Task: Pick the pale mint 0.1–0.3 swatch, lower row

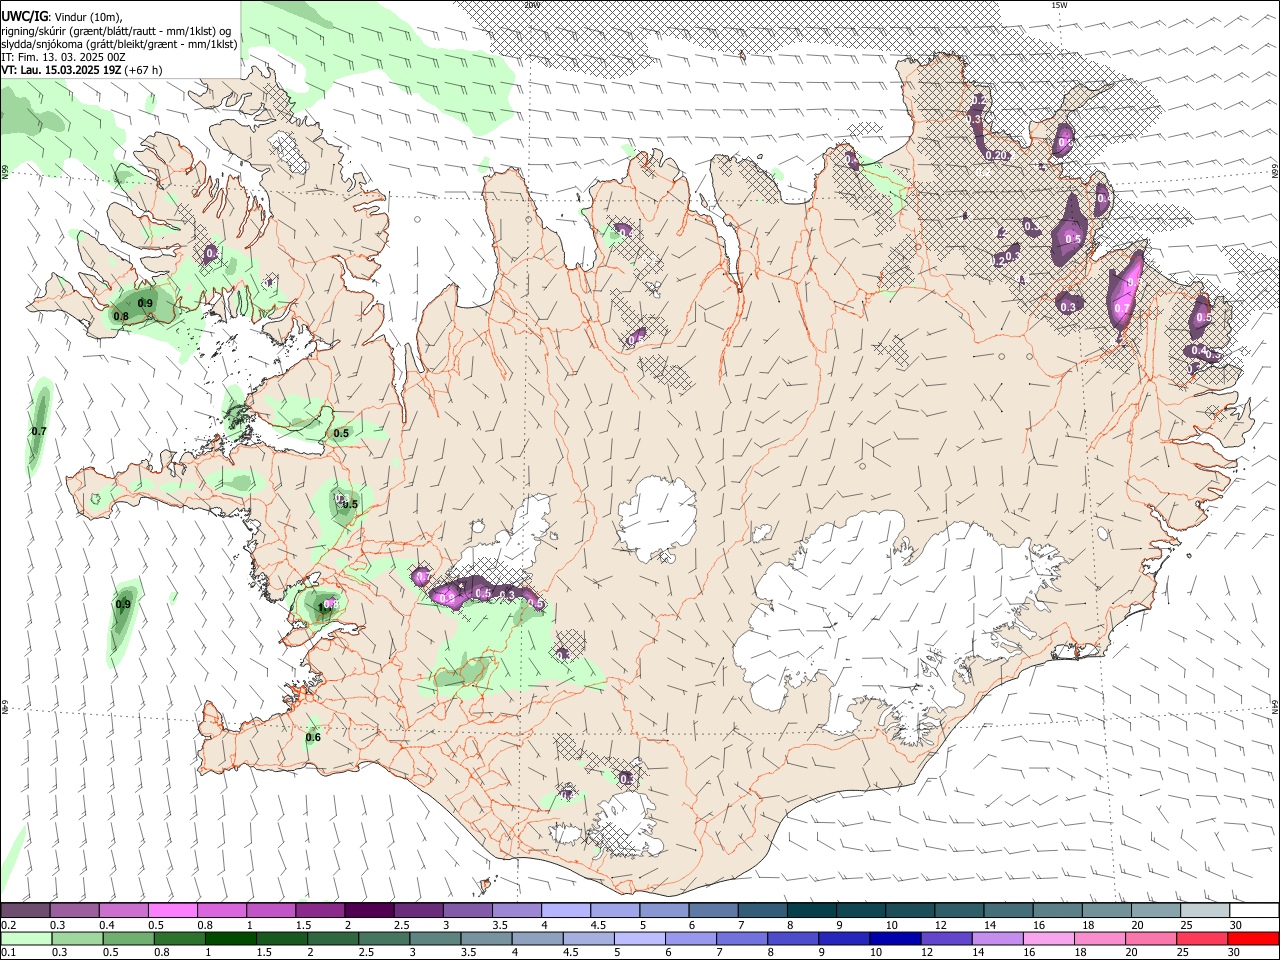Action: coord(26,938)
